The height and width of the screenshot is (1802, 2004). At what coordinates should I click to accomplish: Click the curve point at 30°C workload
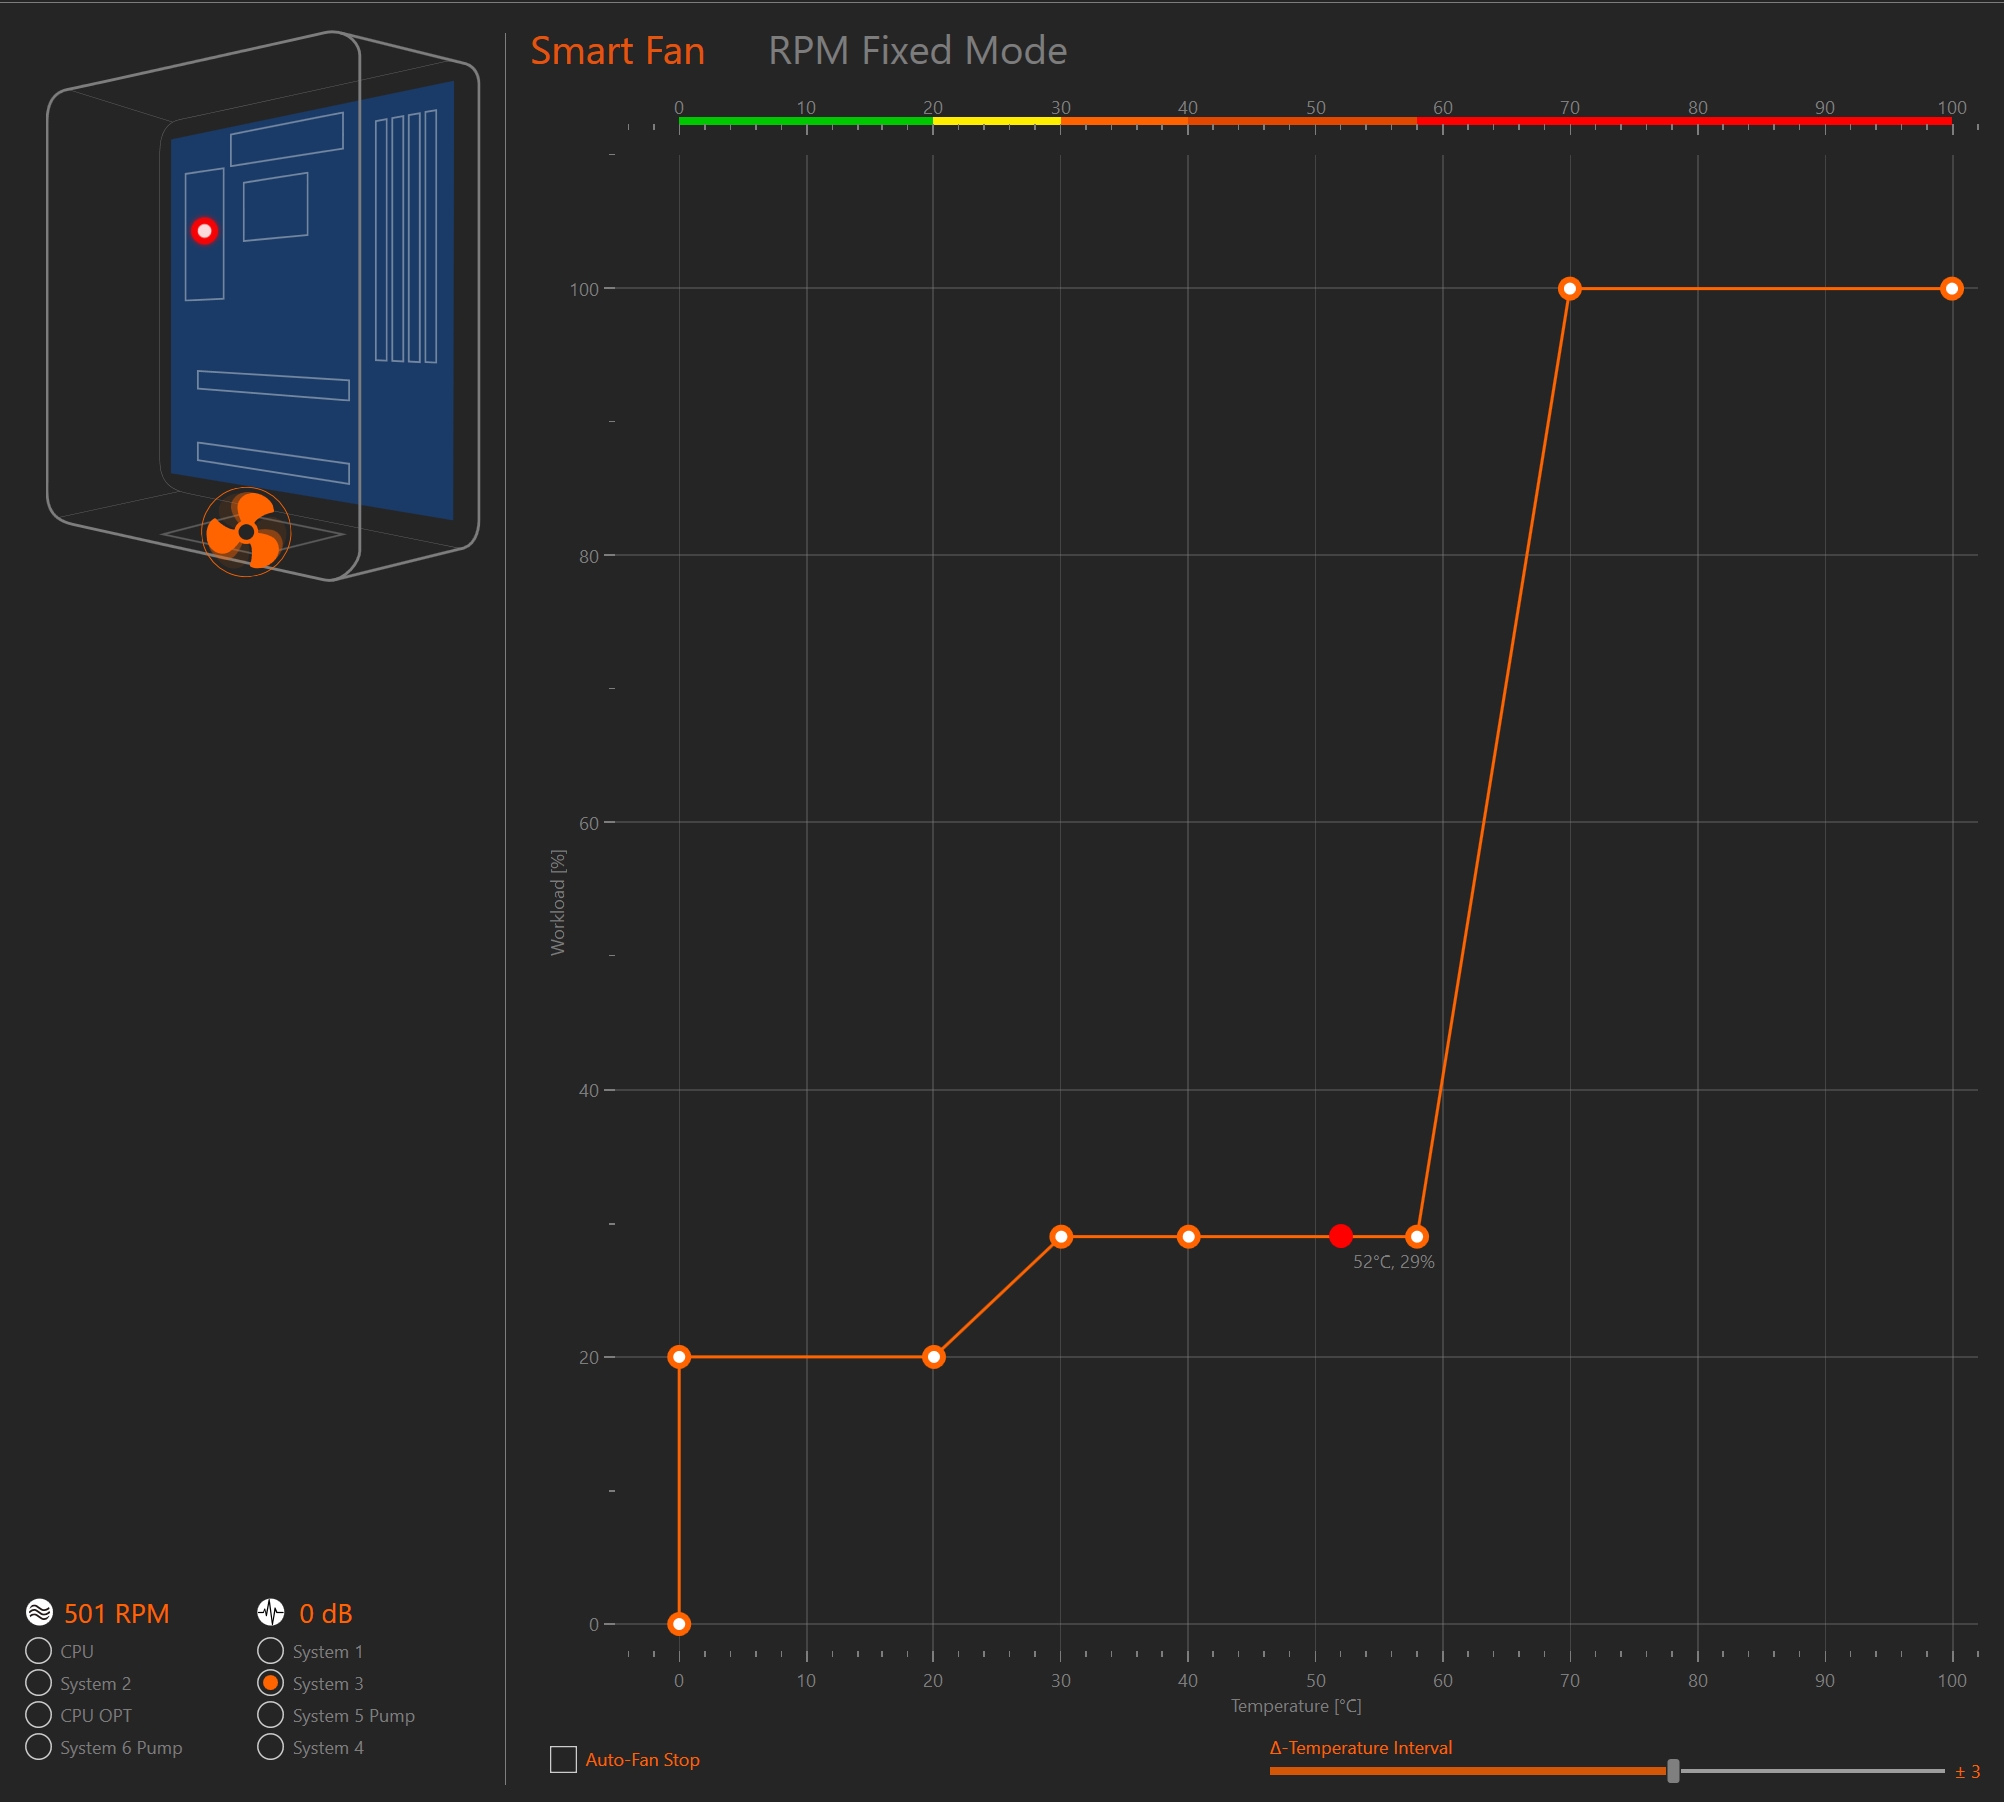[x=1061, y=1237]
